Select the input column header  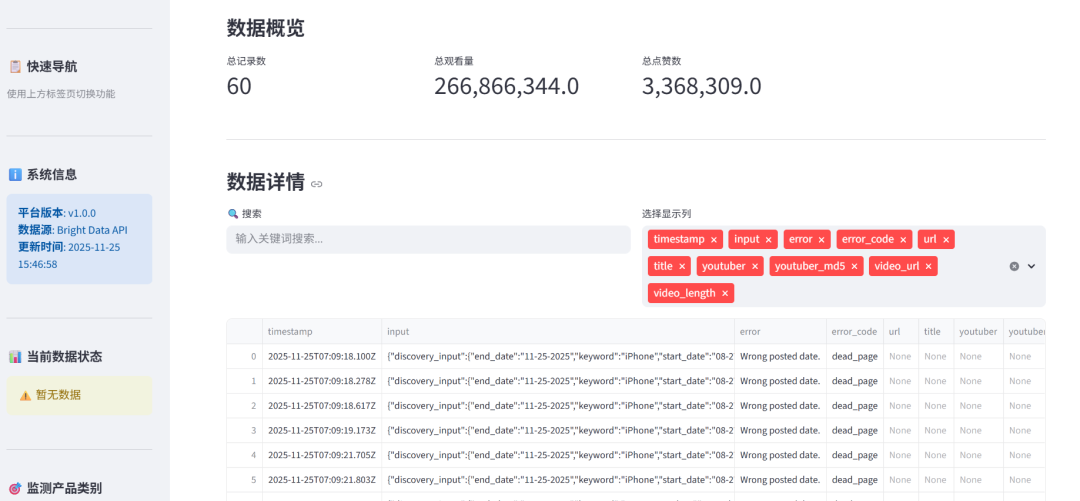(x=558, y=331)
